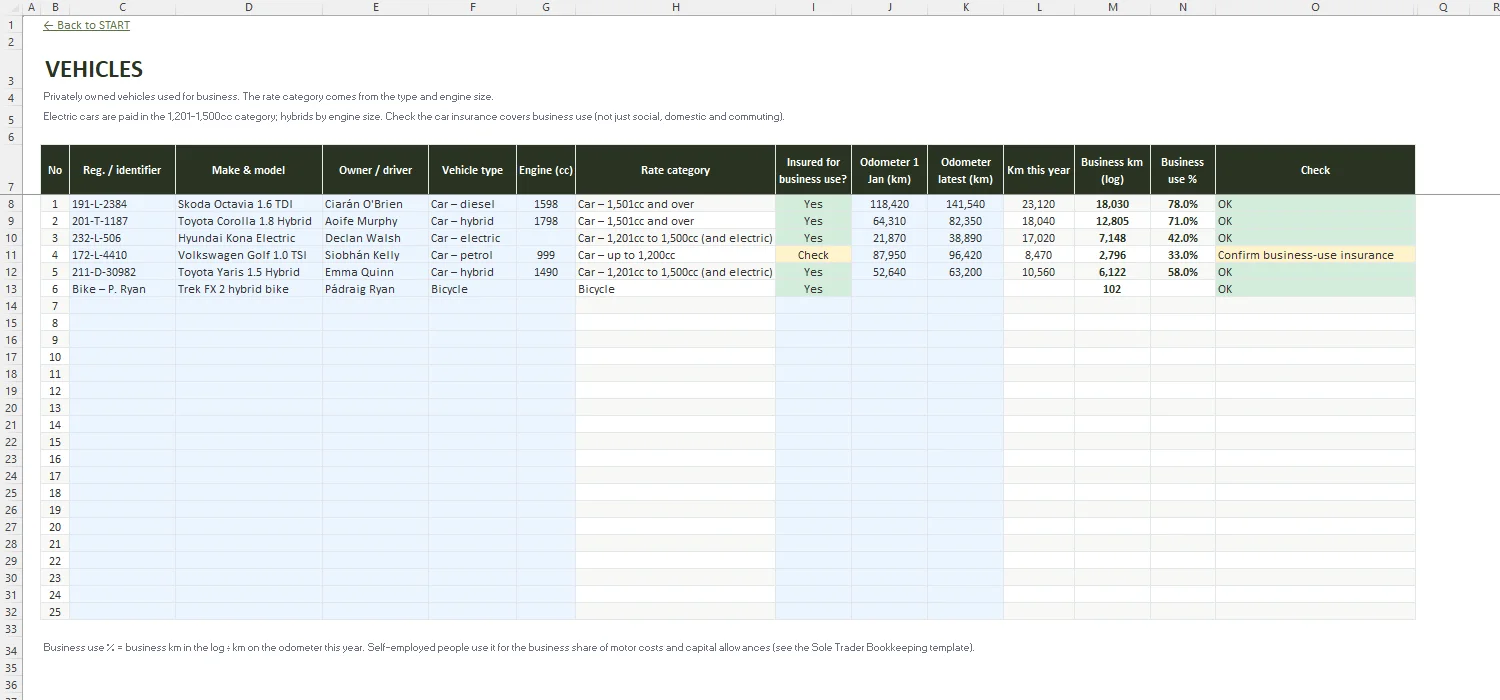Select owner cell Aoife Murphy
1500x700 pixels.
click(375, 221)
